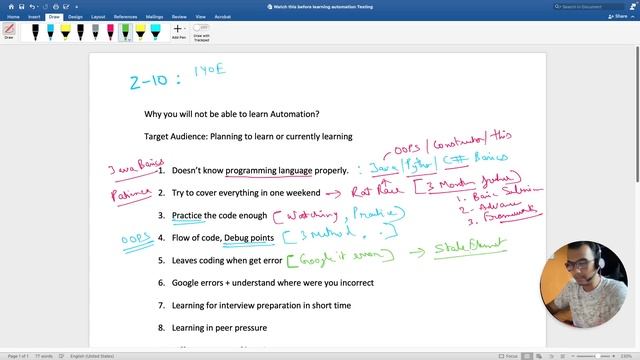Open the Undo history dropdown arrow

[x=38, y=7]
